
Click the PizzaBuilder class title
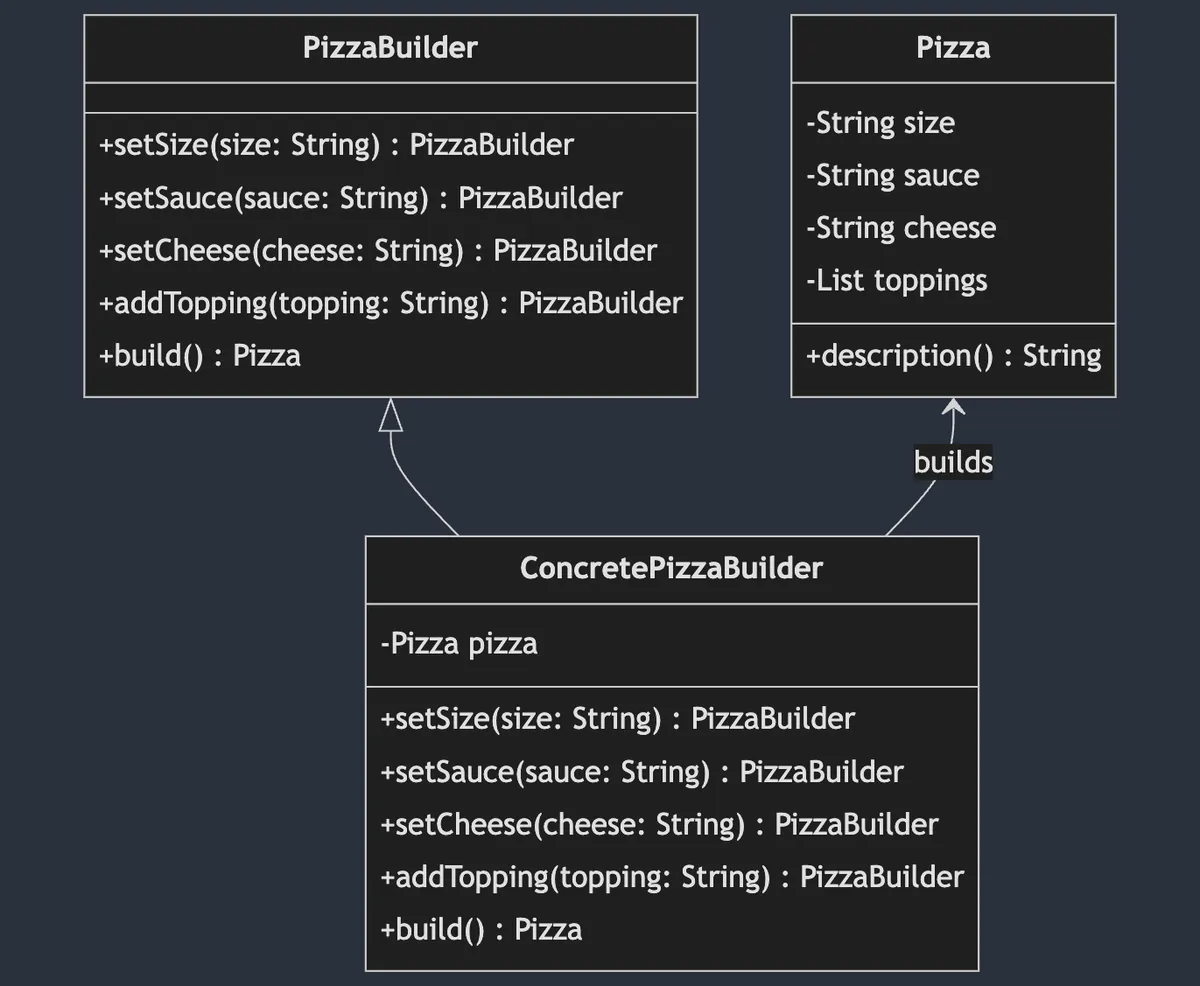(x=390, y=48)
